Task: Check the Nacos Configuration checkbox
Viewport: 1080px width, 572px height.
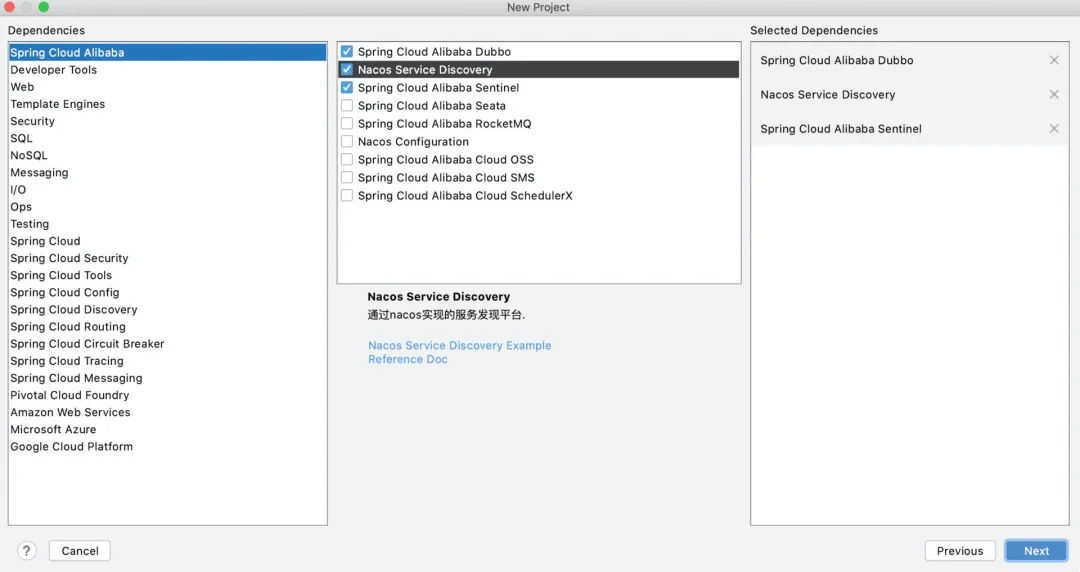Action: (347, 141)
